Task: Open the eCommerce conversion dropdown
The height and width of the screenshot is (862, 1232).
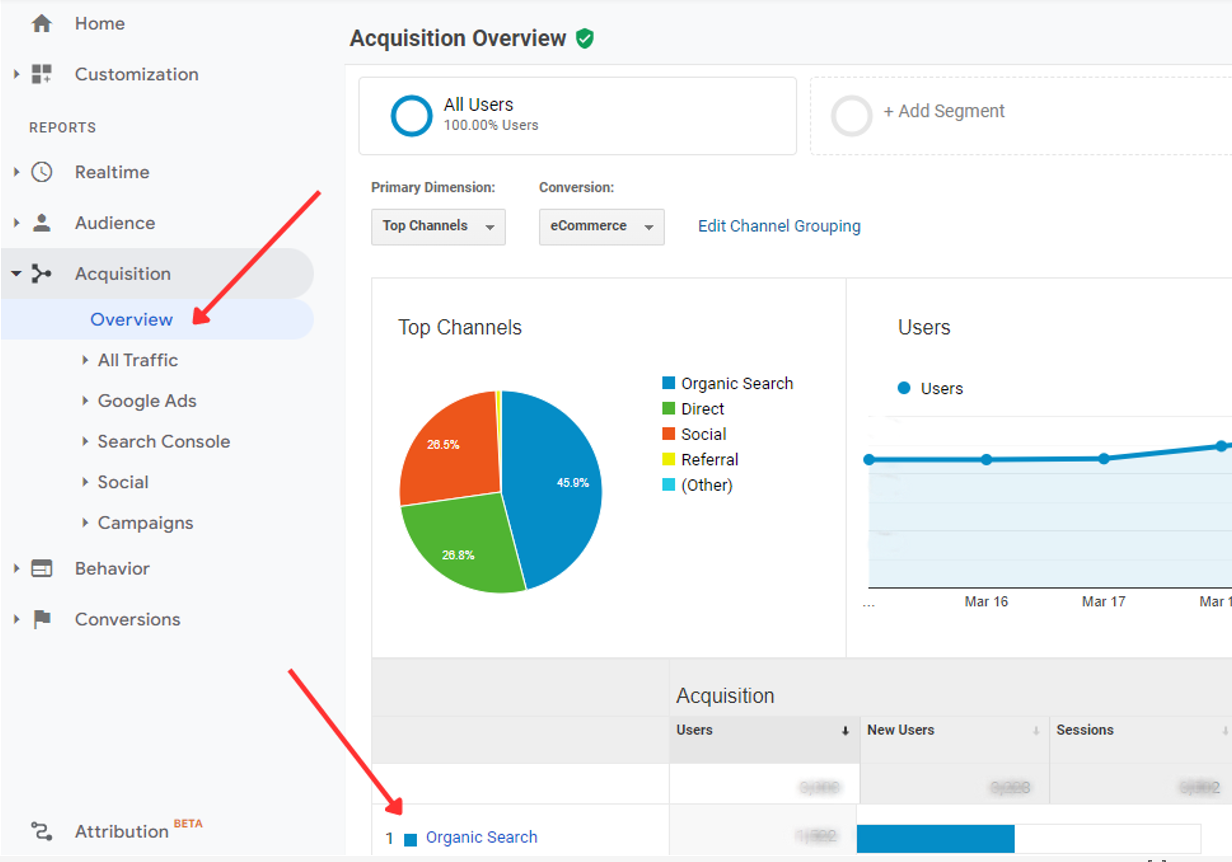Action: coord(601,226)
